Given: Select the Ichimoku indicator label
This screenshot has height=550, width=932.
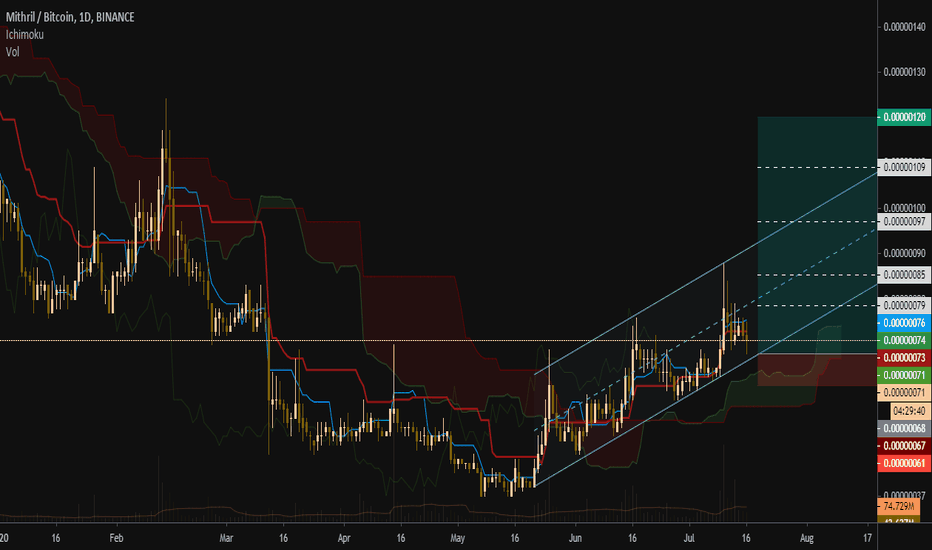Looking at the screenshot, I should click(x=24, y=34).
